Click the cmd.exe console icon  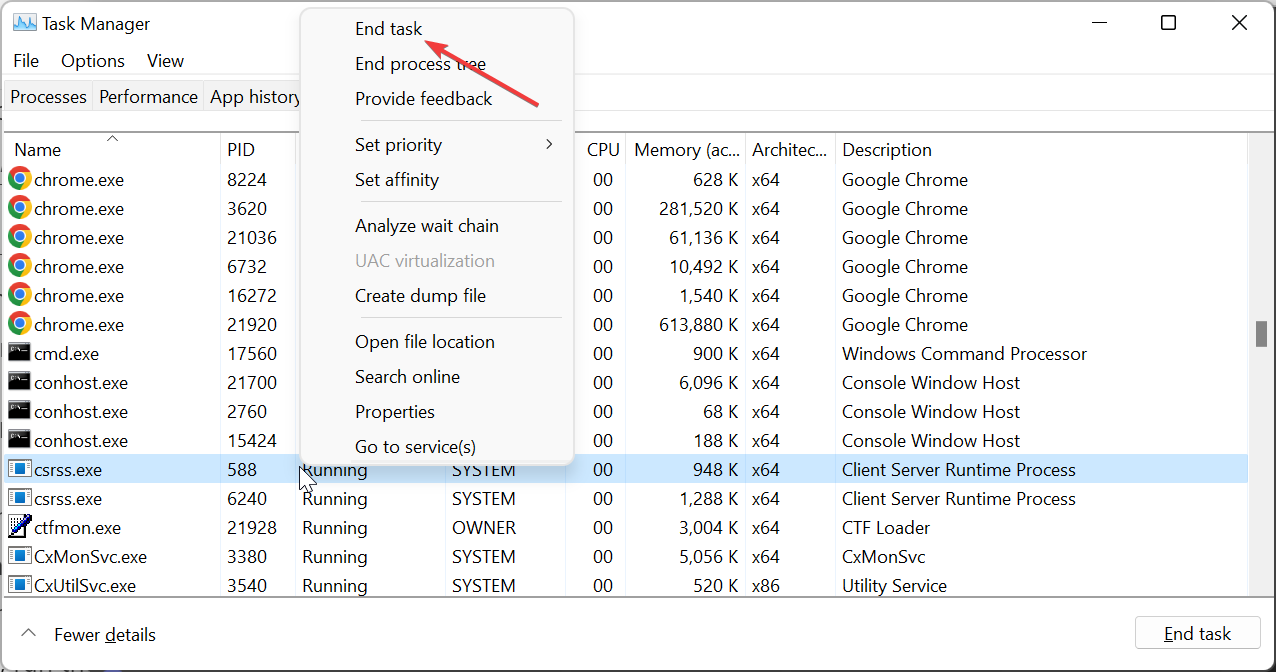pos(19,353)
